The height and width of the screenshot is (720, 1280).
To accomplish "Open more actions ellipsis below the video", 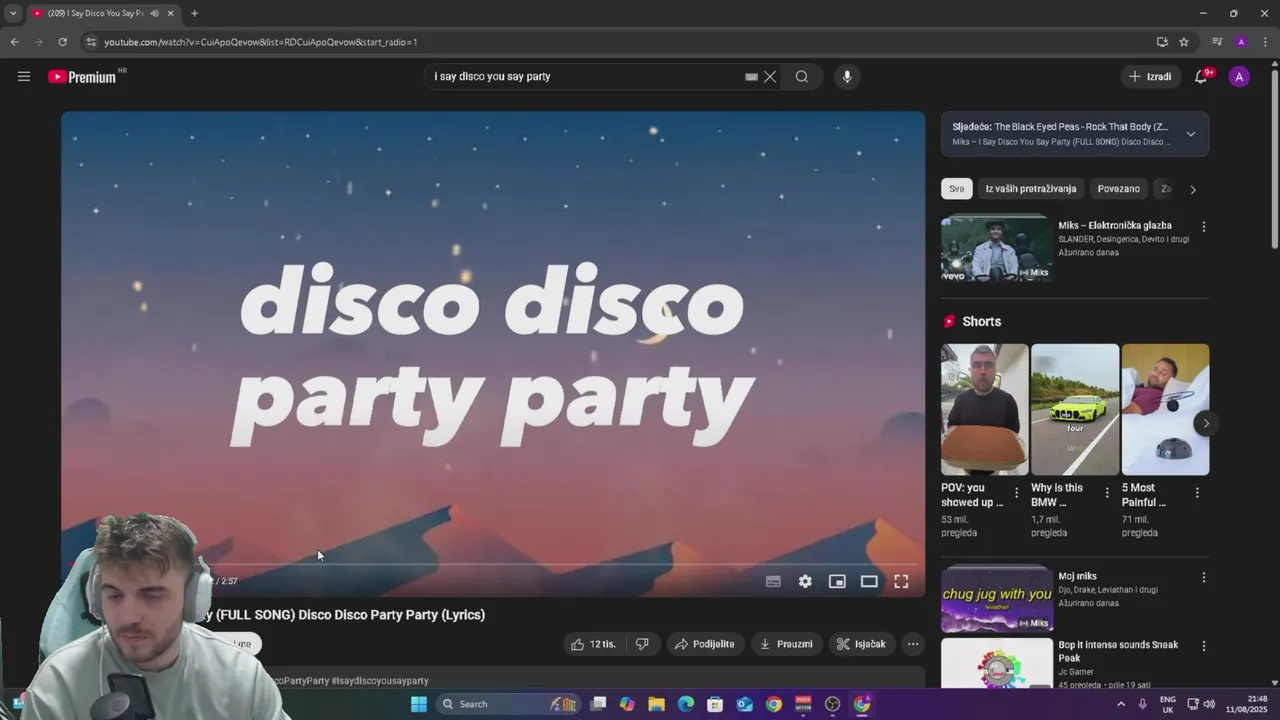I will (x=913, y=644).
